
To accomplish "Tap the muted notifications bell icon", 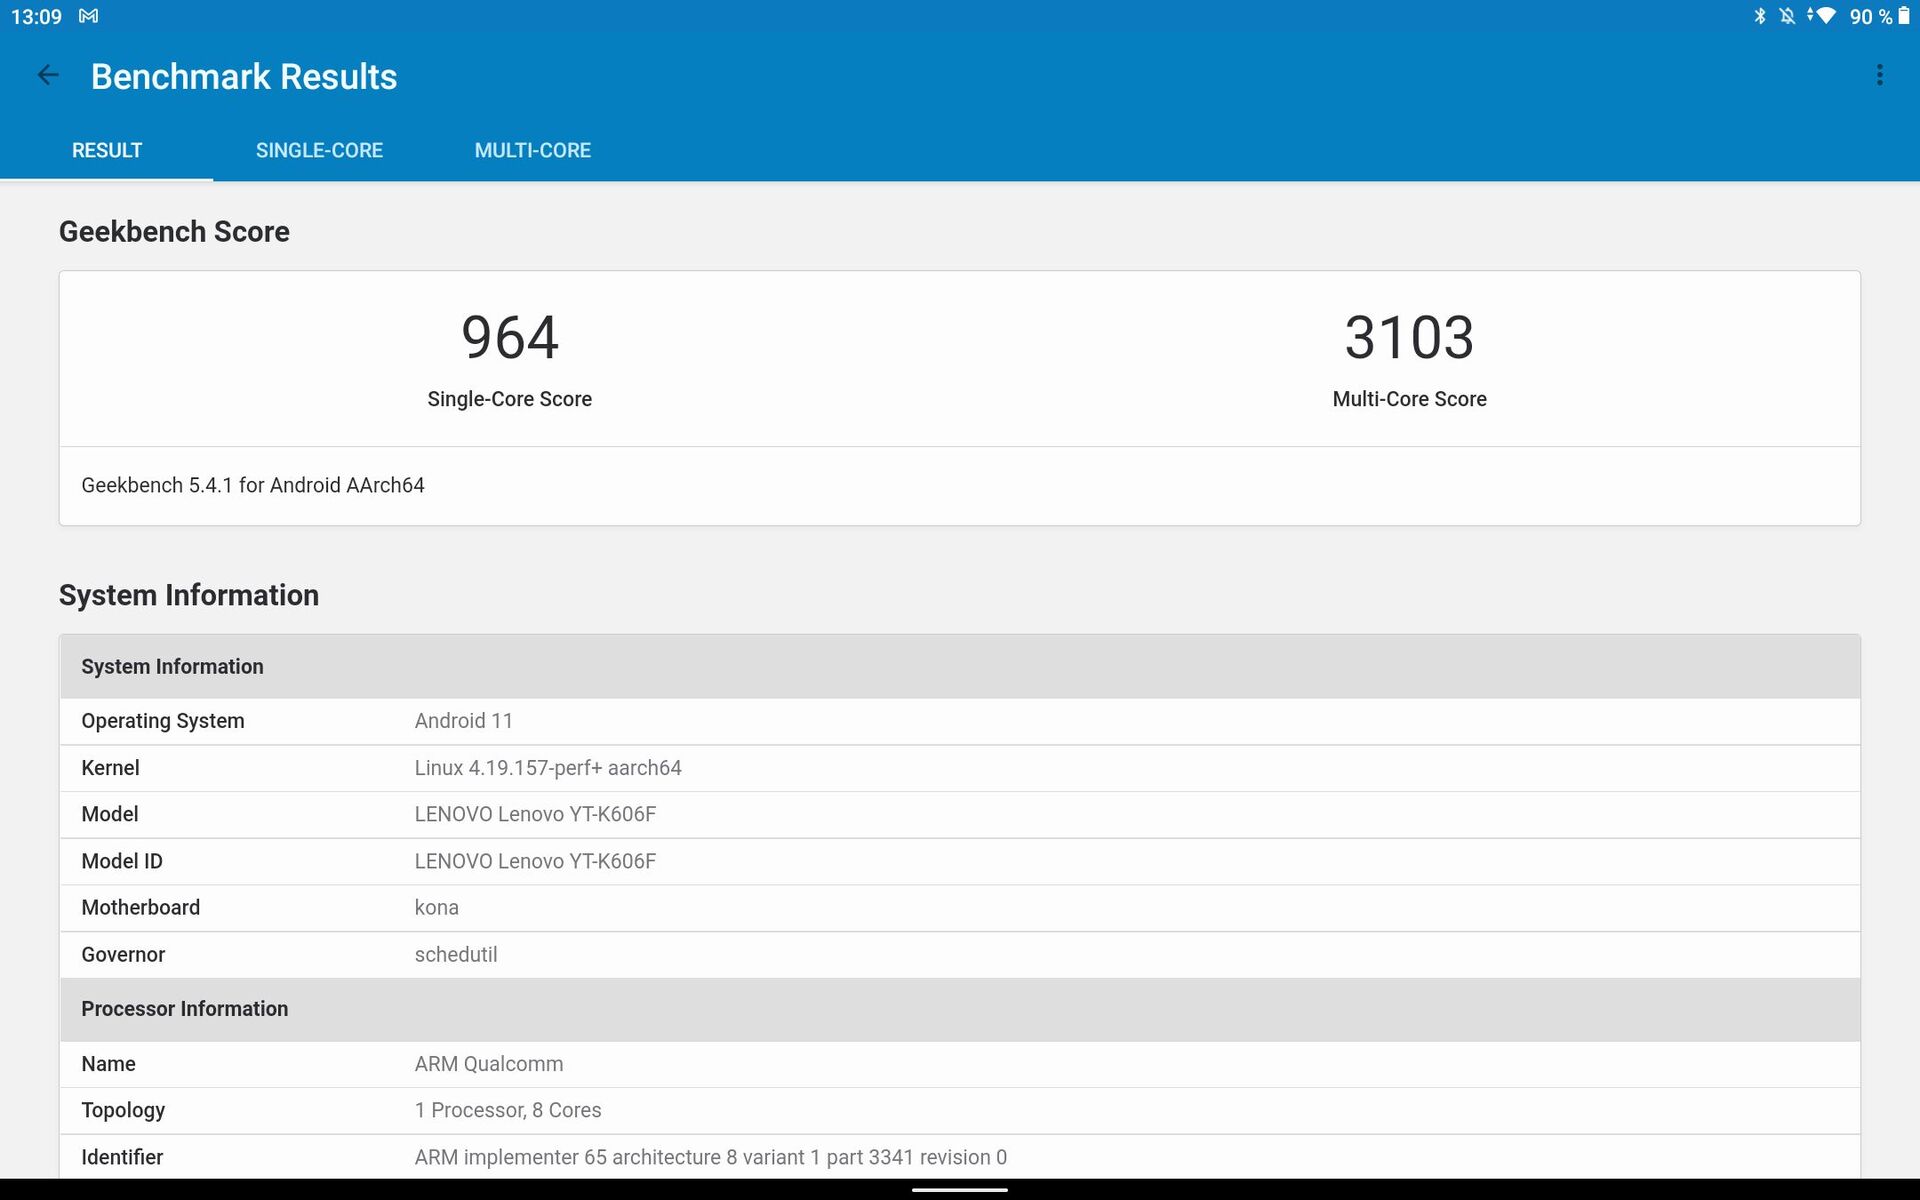I will coord(1786,16).
